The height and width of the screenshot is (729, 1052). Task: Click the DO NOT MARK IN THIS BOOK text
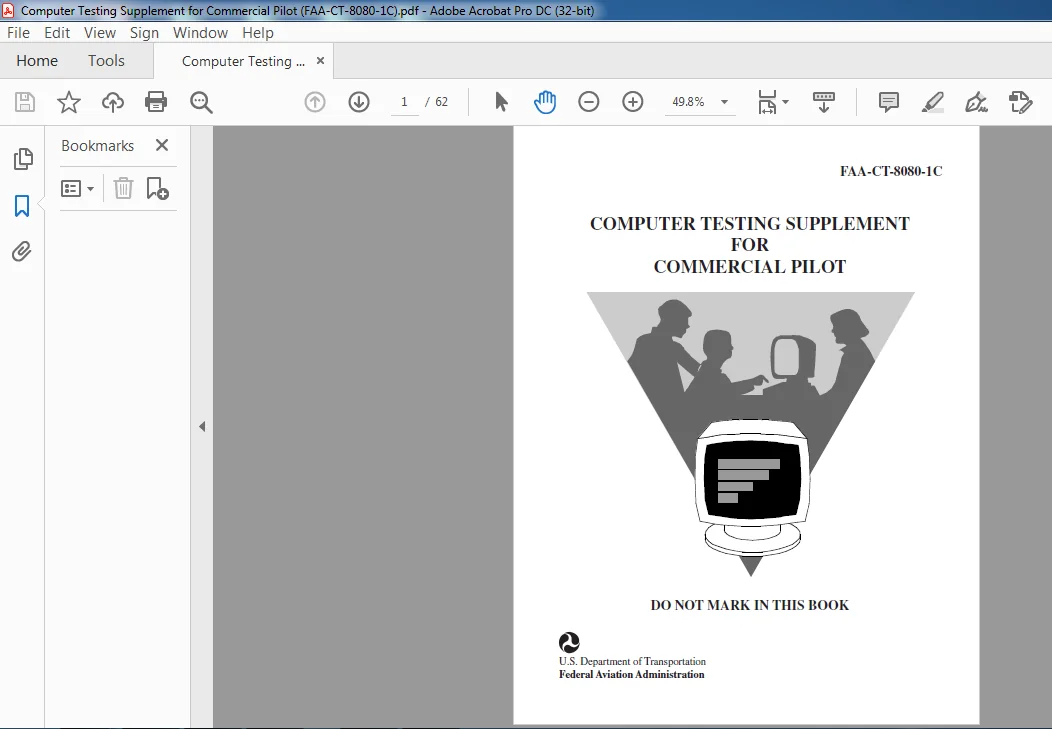pos(749,605)
